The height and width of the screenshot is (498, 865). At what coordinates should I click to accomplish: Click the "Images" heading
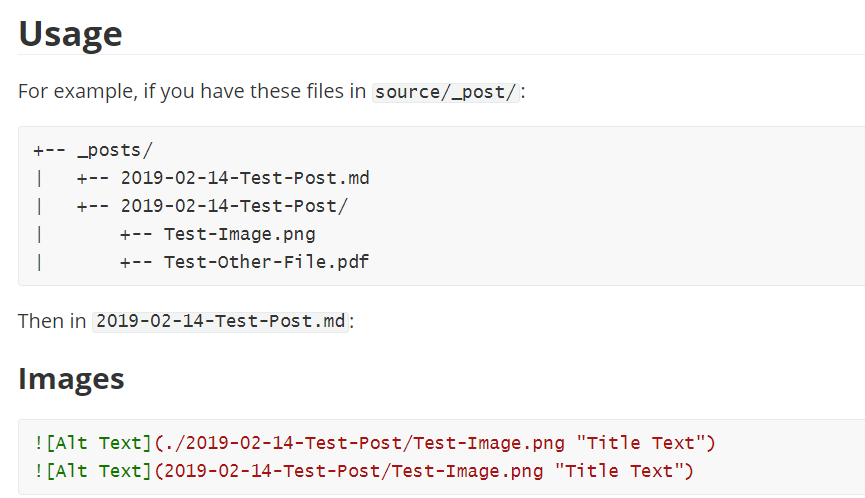71,379
